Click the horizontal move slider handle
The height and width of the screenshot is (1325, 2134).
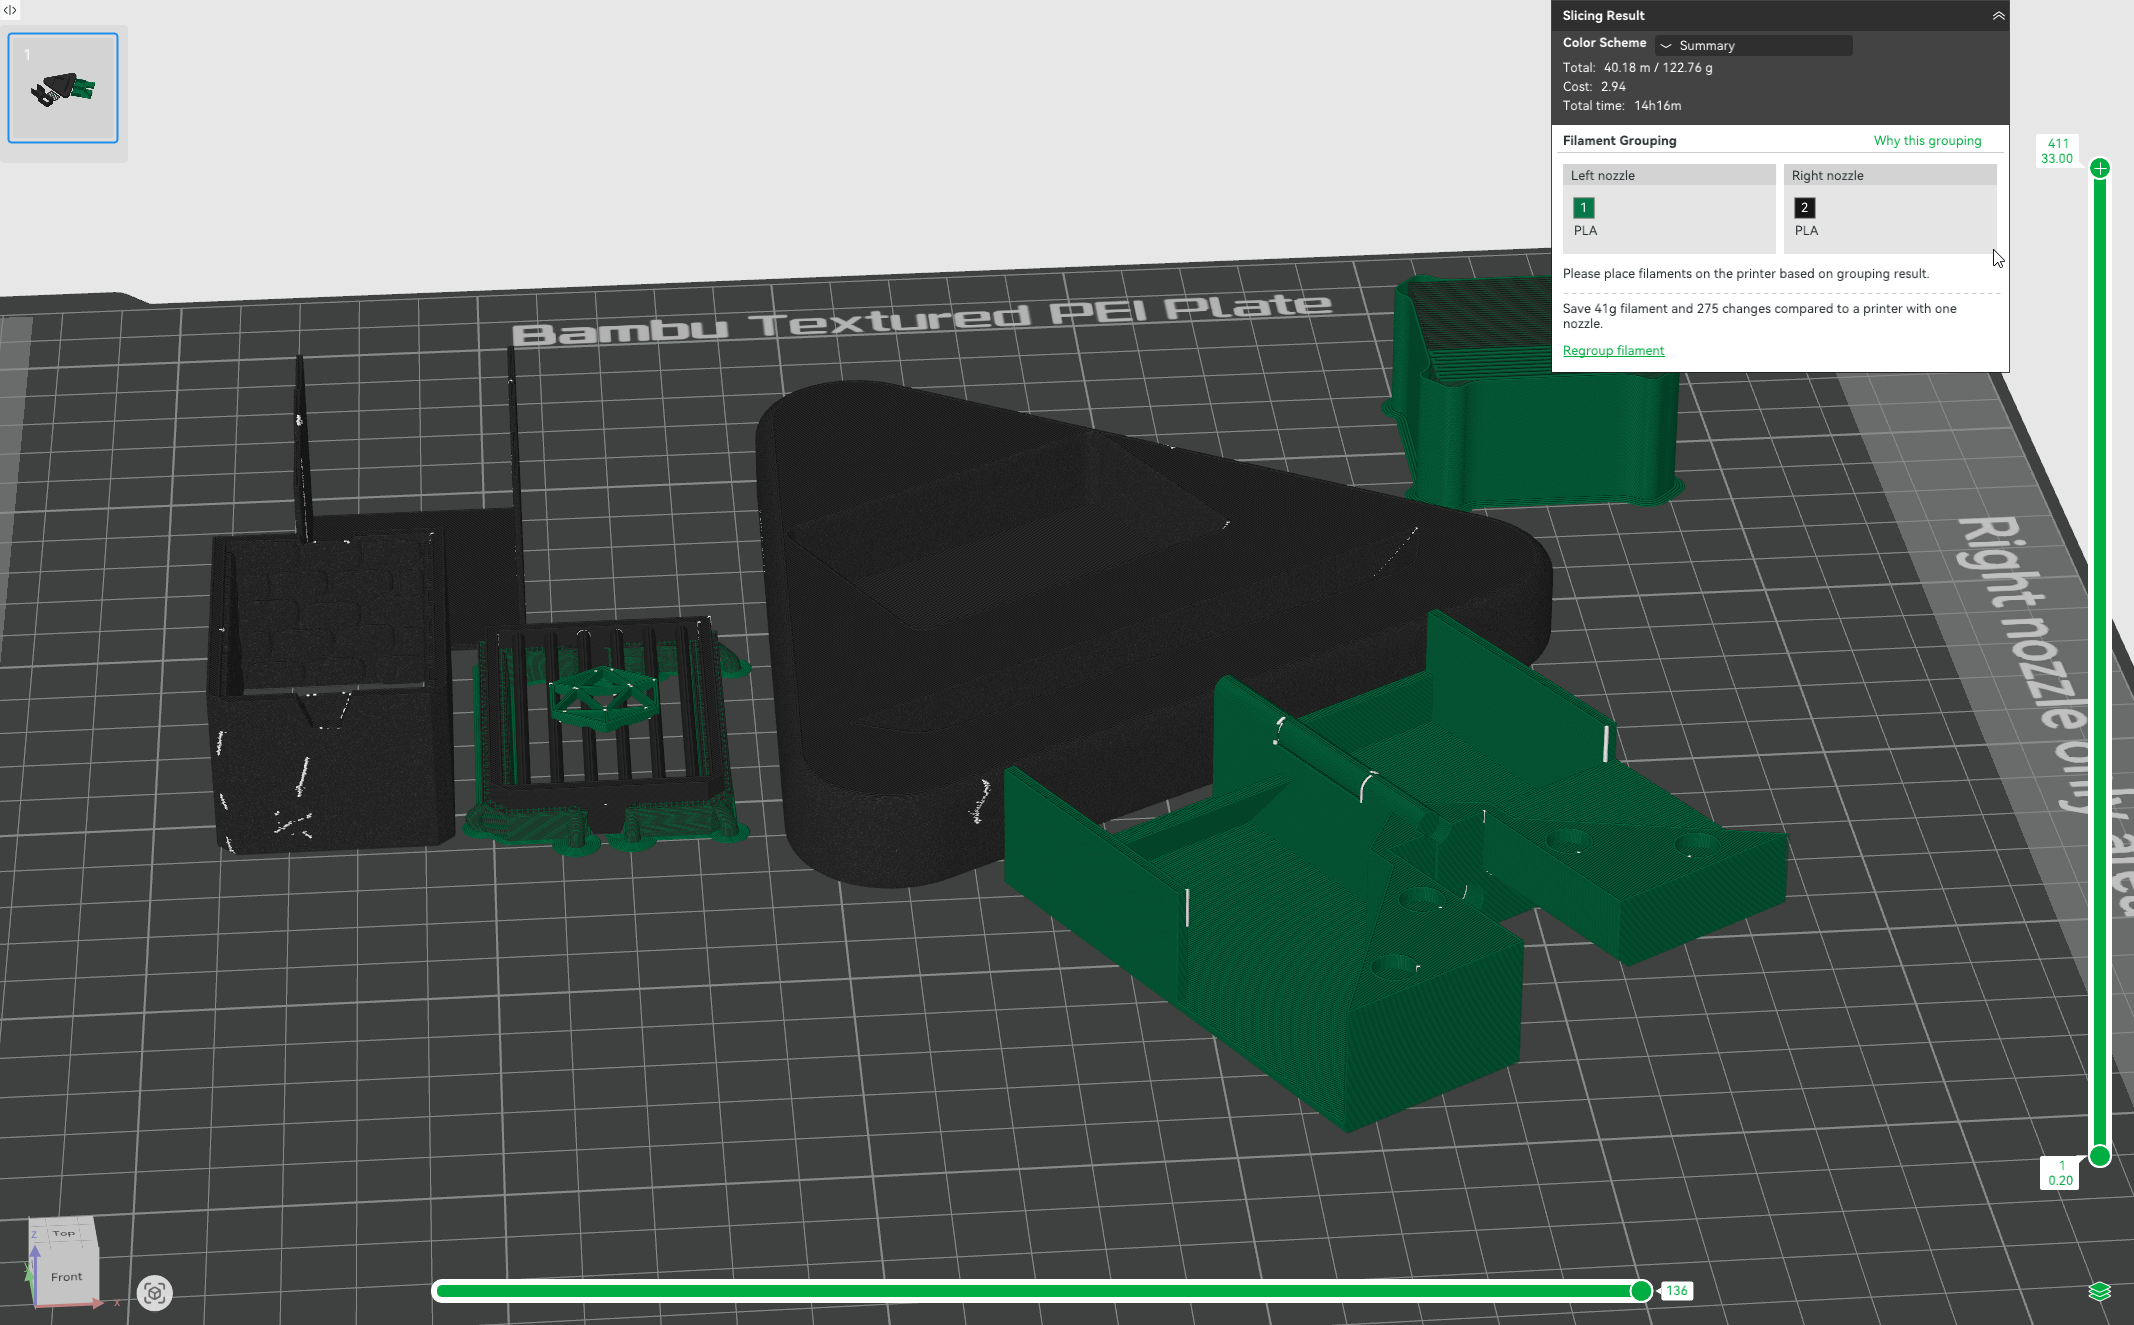coord(1640,1291)
